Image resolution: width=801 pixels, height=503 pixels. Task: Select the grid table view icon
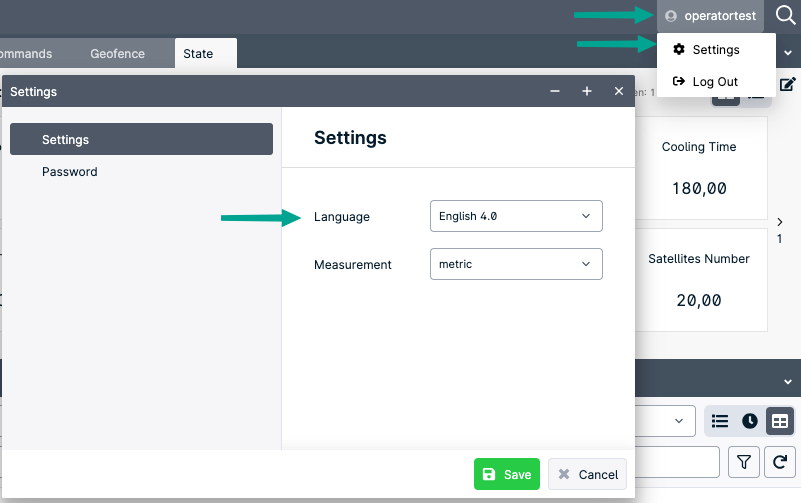(x=780, y=421)
